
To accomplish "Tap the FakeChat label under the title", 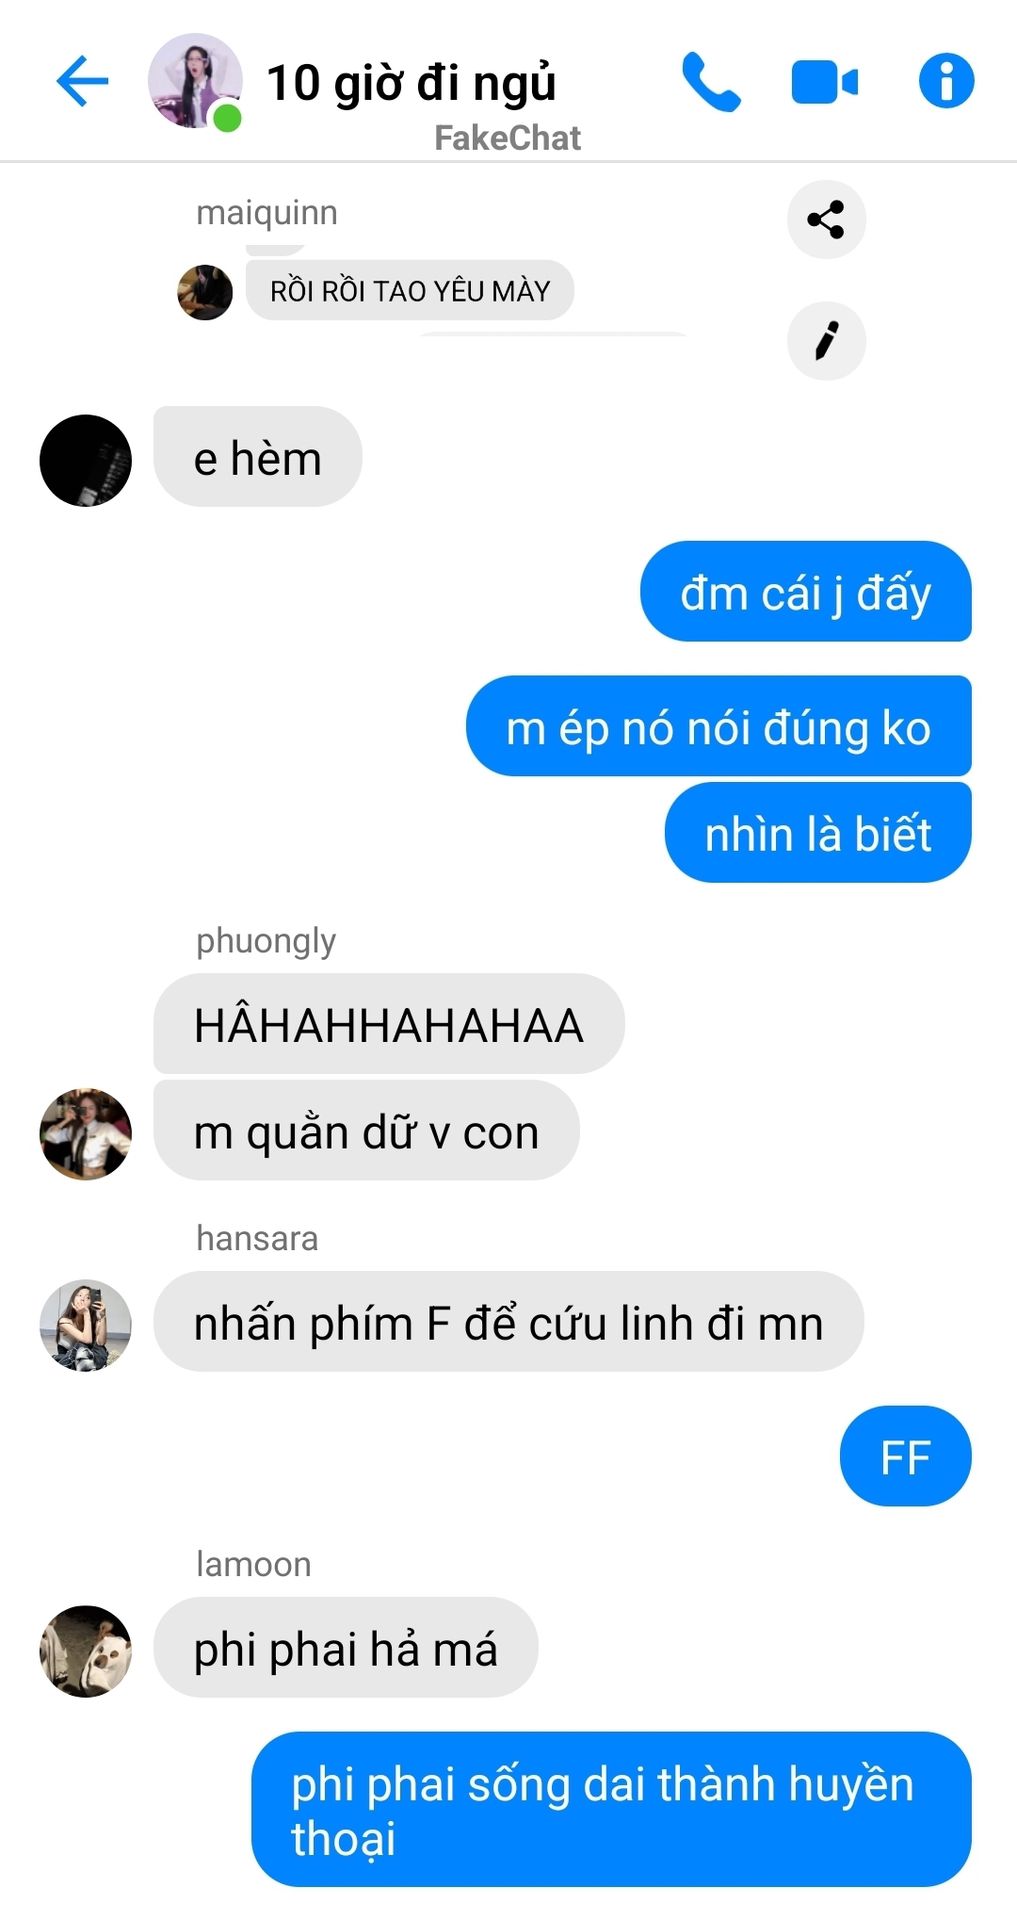I will click(507, 138).
